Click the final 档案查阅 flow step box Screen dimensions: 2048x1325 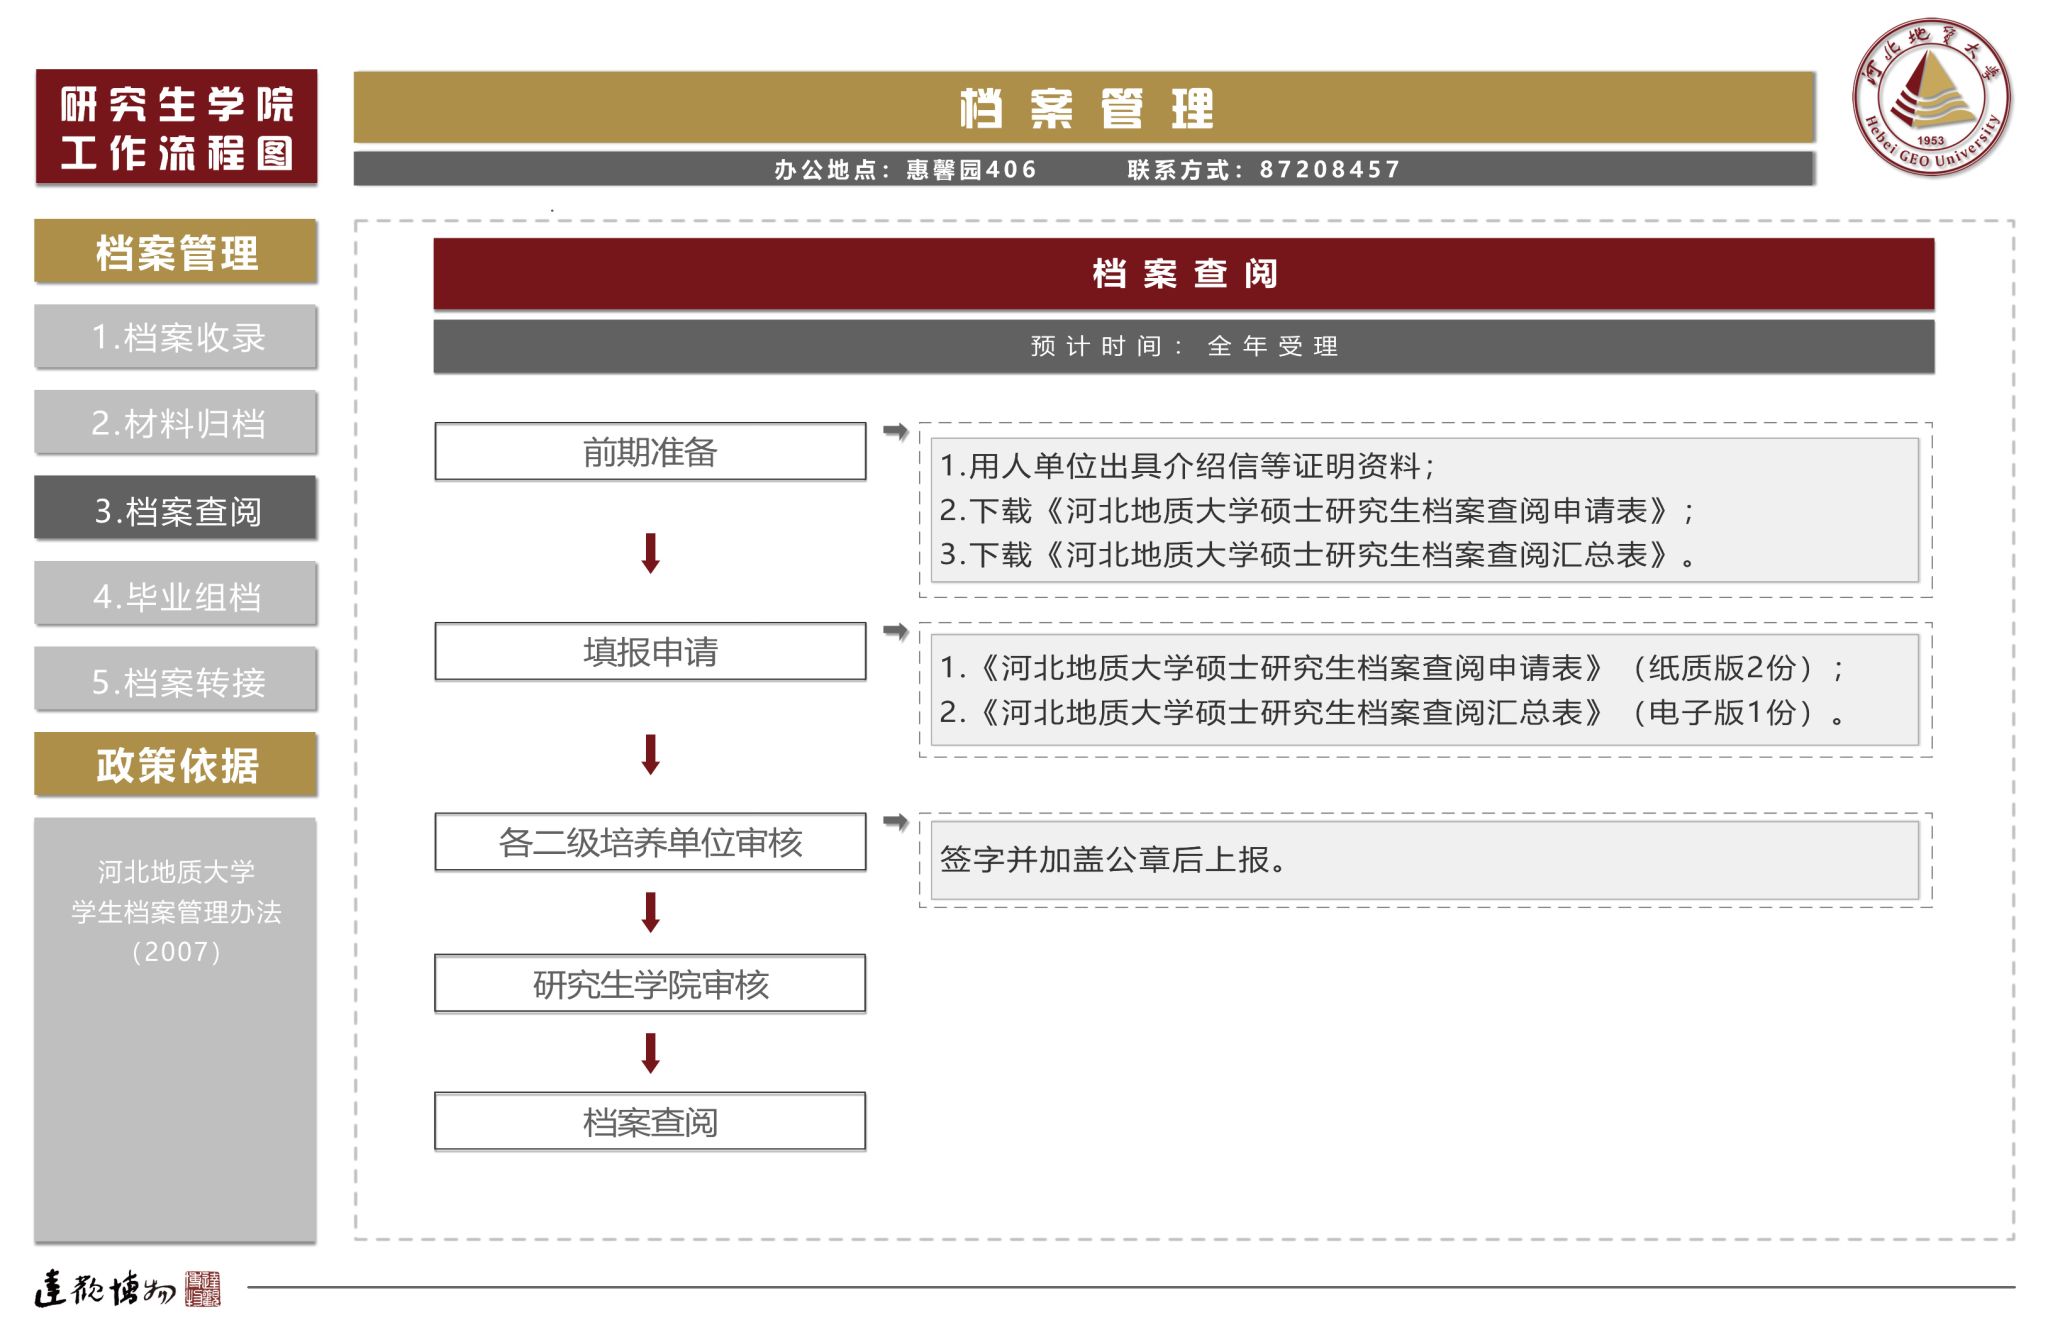650,1122
